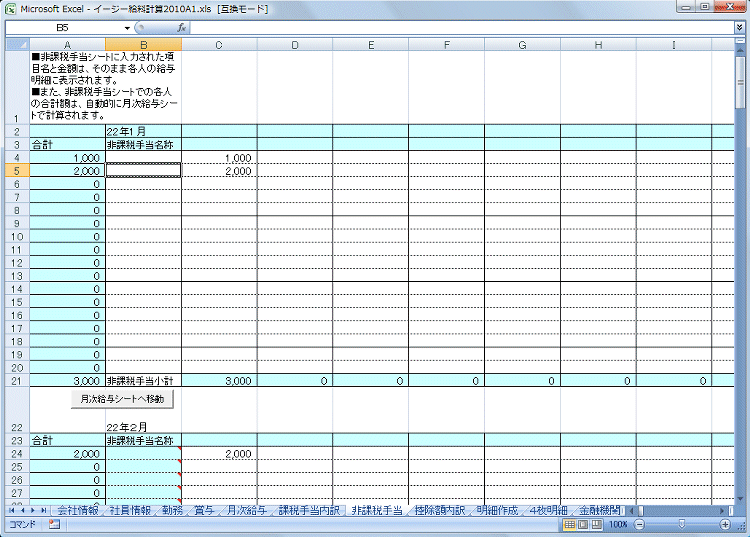Image resolution: width=750 pixels, height=537 pixels.
Task: Click the zoom in plus button
Action: click(727, 524)
